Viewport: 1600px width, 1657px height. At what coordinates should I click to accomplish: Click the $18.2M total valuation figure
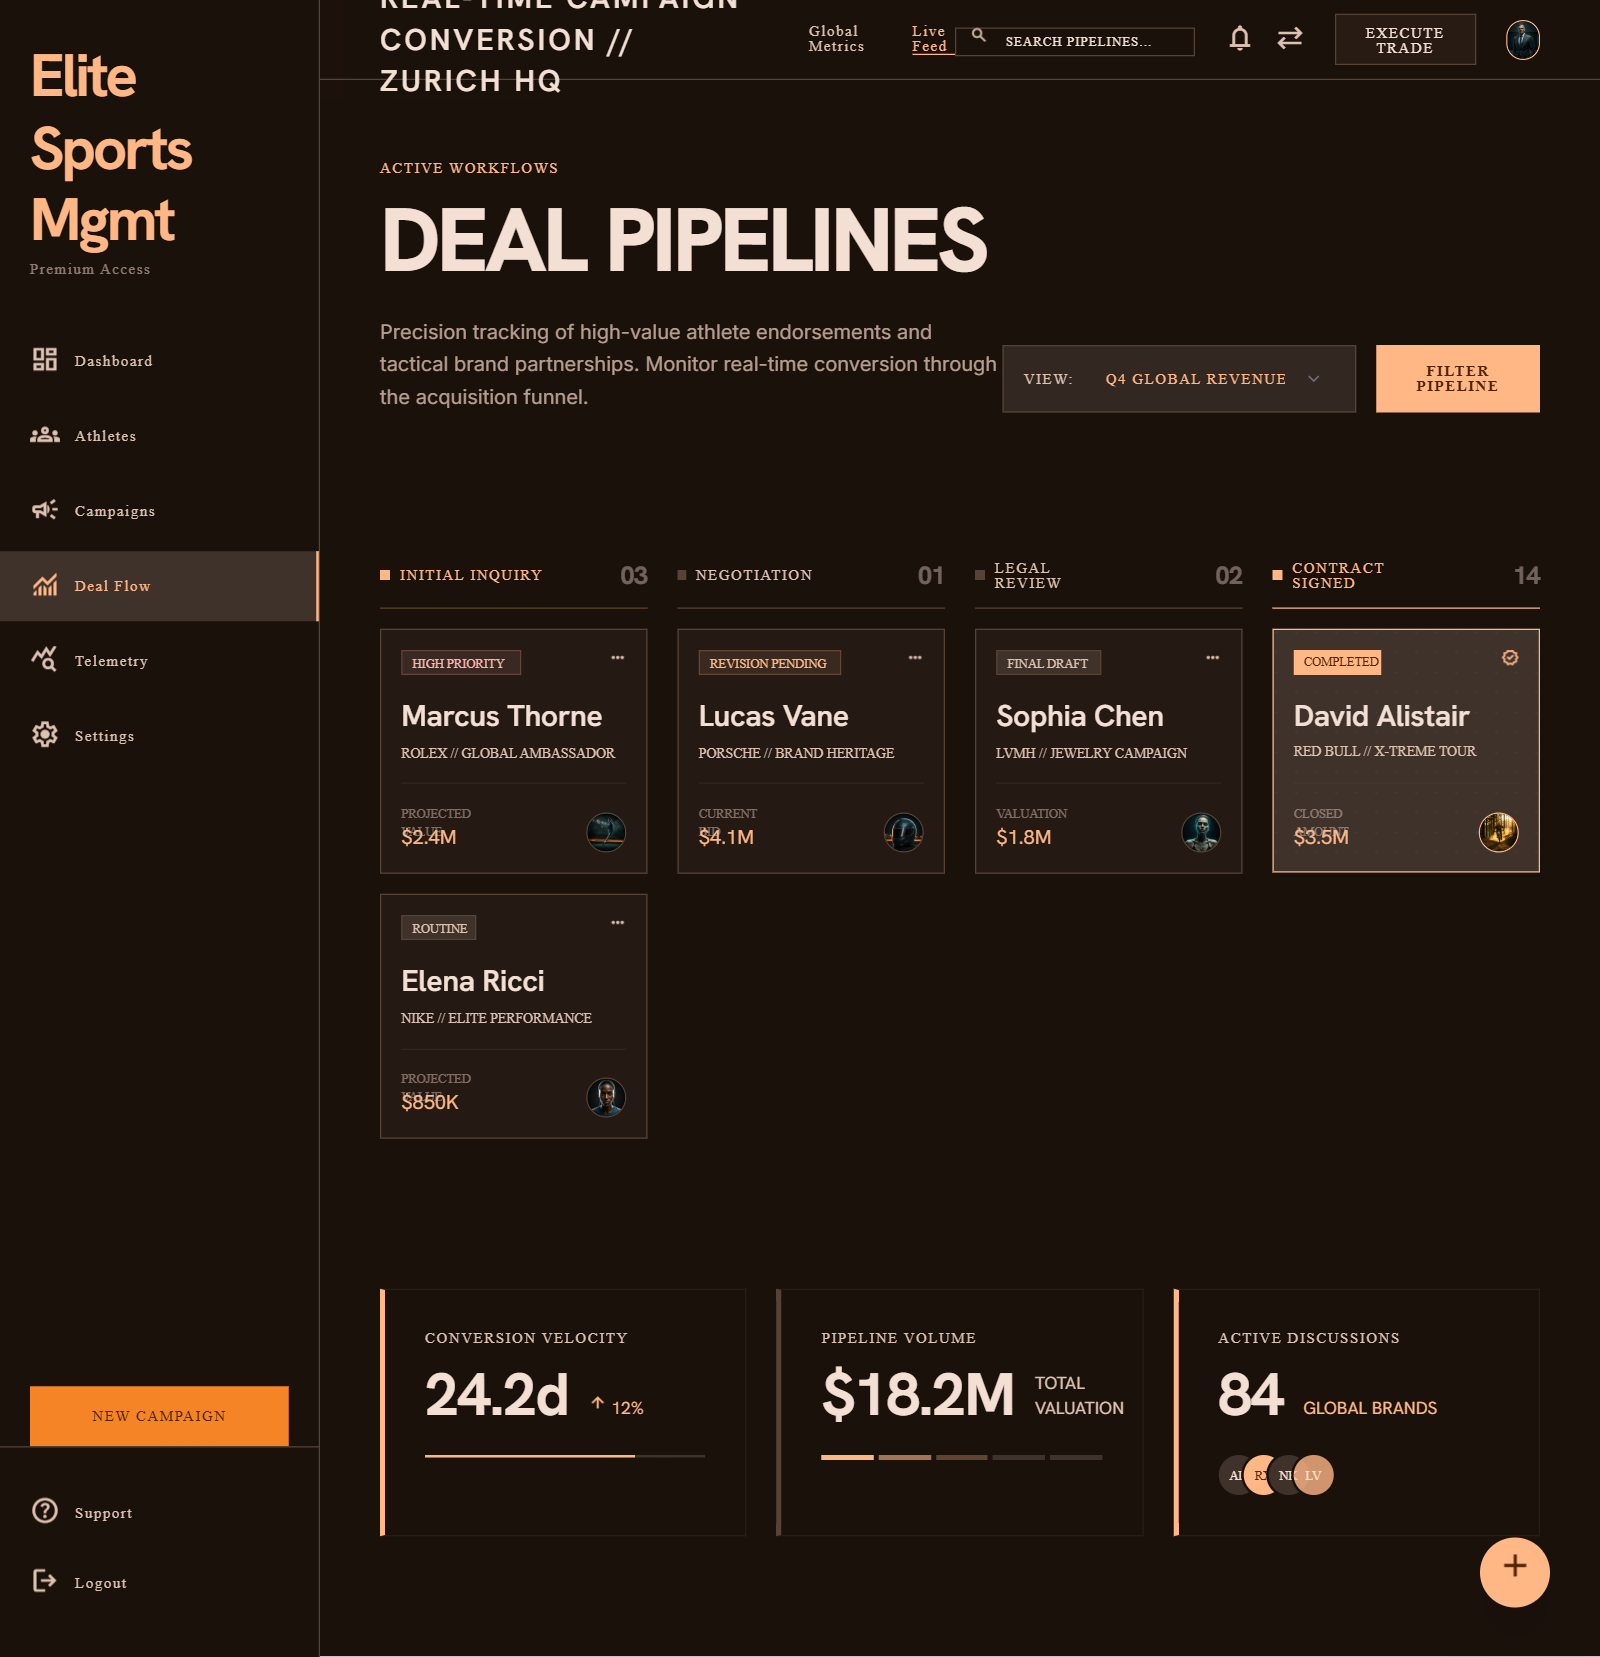[x=918, y=1395]
